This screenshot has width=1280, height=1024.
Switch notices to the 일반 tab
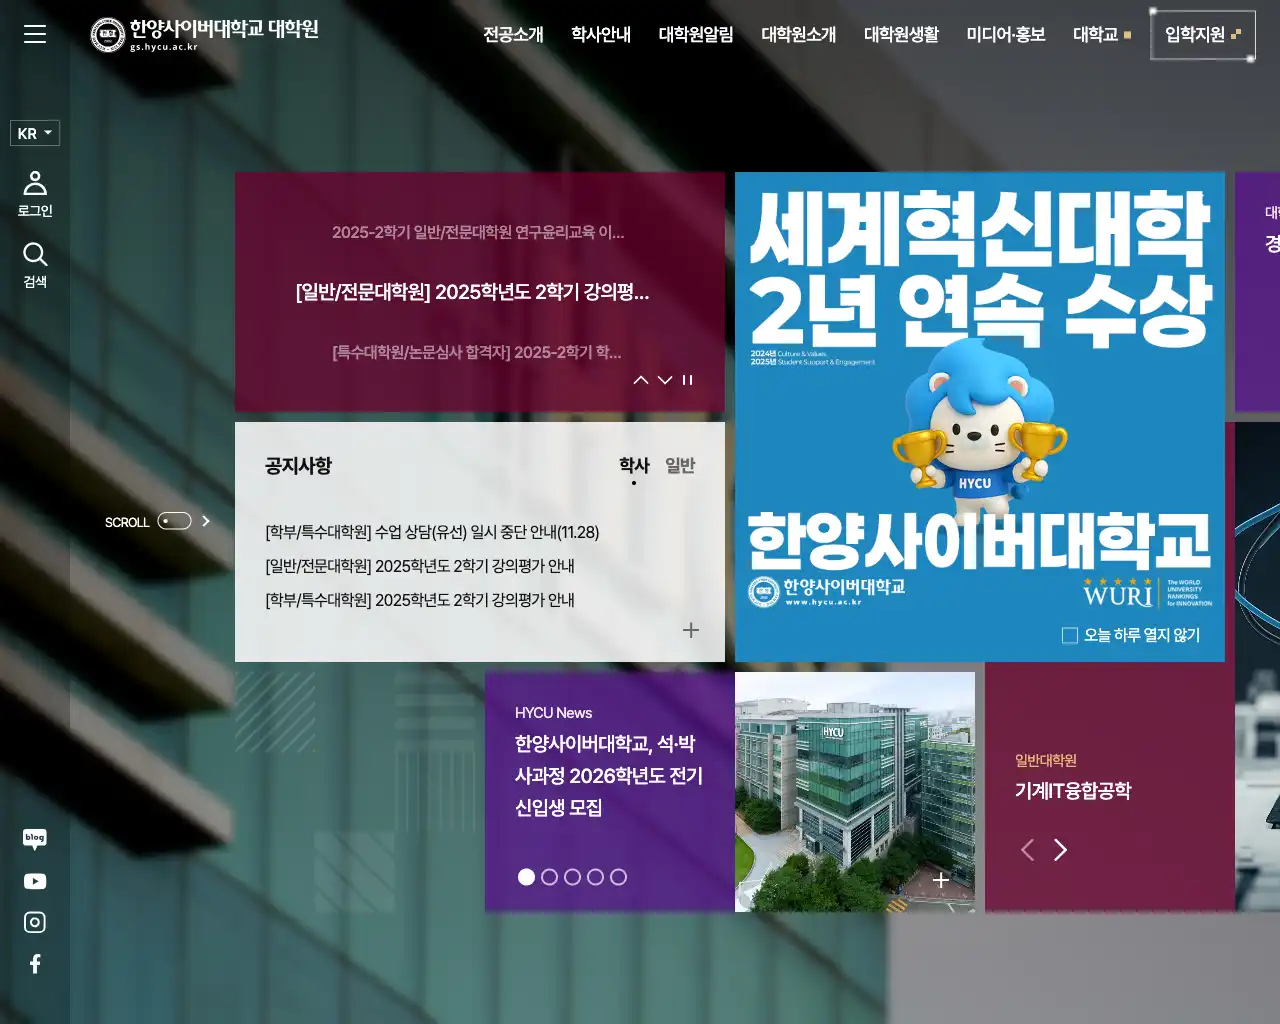681,465
